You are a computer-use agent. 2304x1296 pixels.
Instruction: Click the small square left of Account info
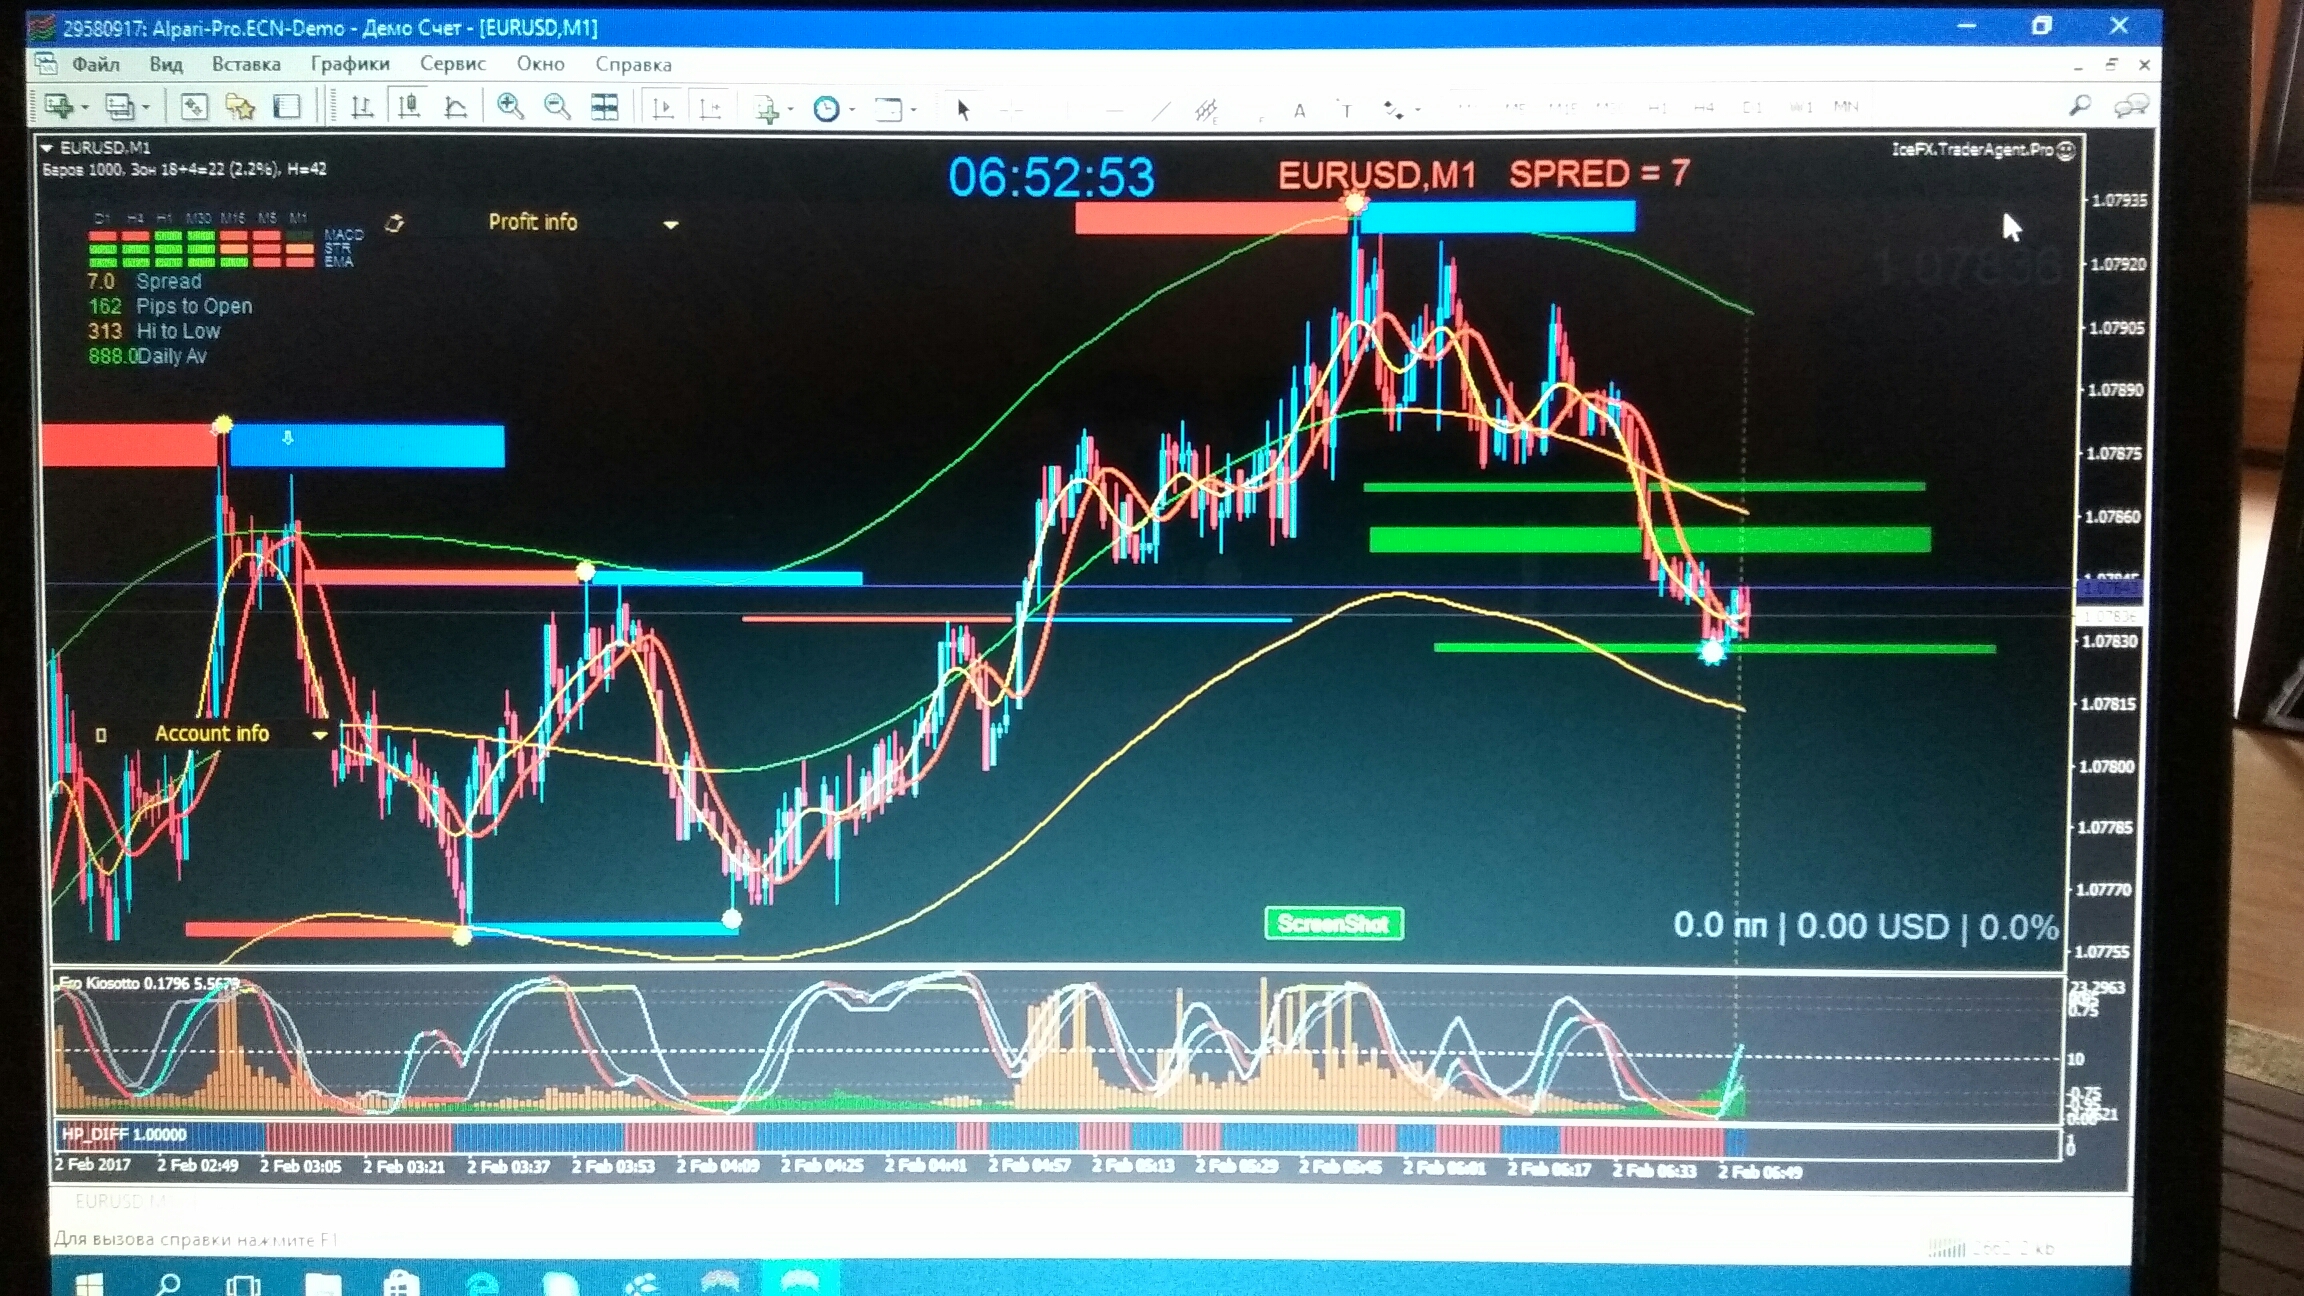[100, 735]
